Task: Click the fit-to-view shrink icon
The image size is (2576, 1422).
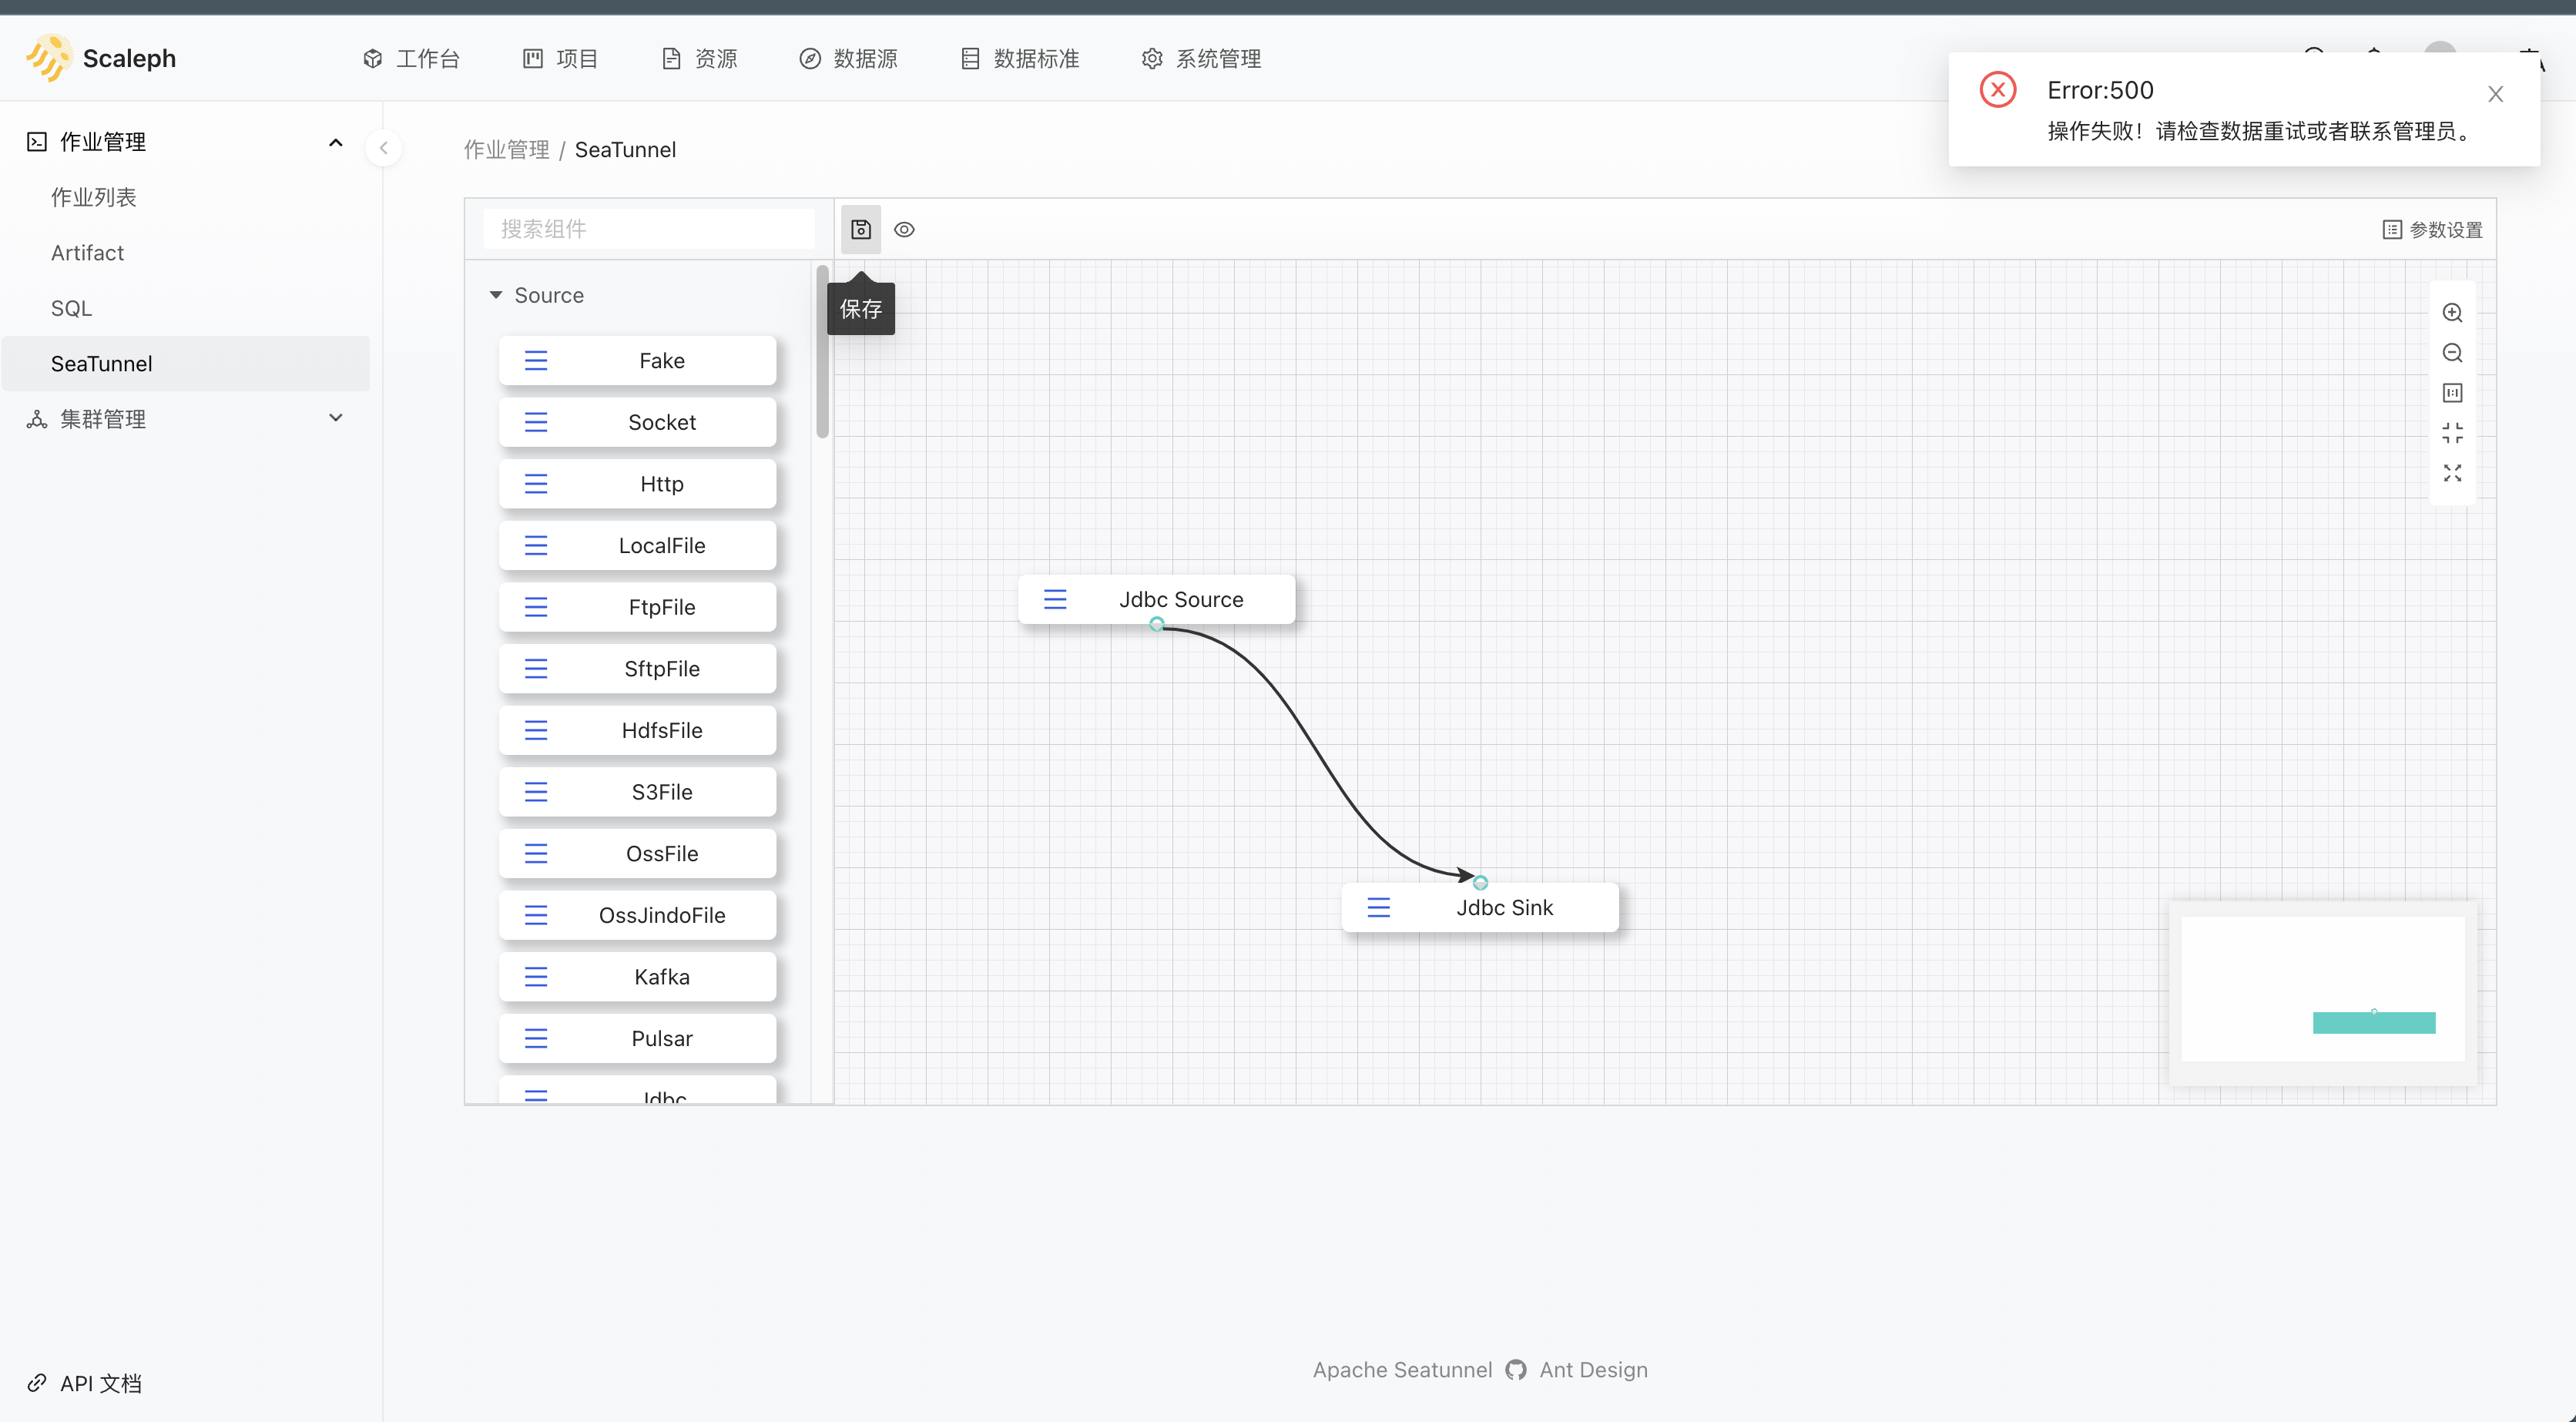Action: (2452, 433)
